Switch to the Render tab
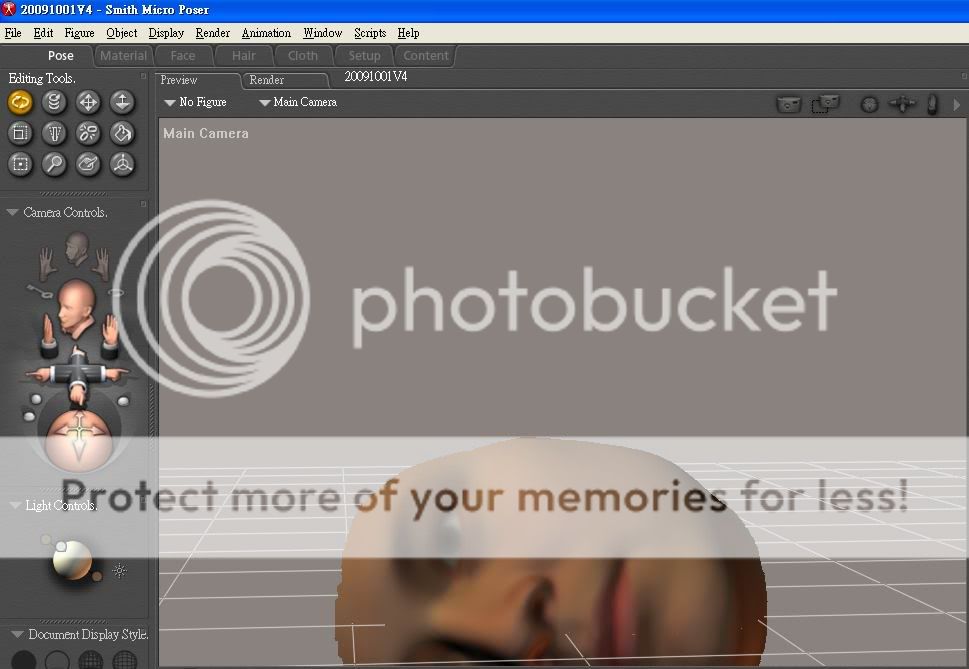969x669 pixels. coord(267,80)
